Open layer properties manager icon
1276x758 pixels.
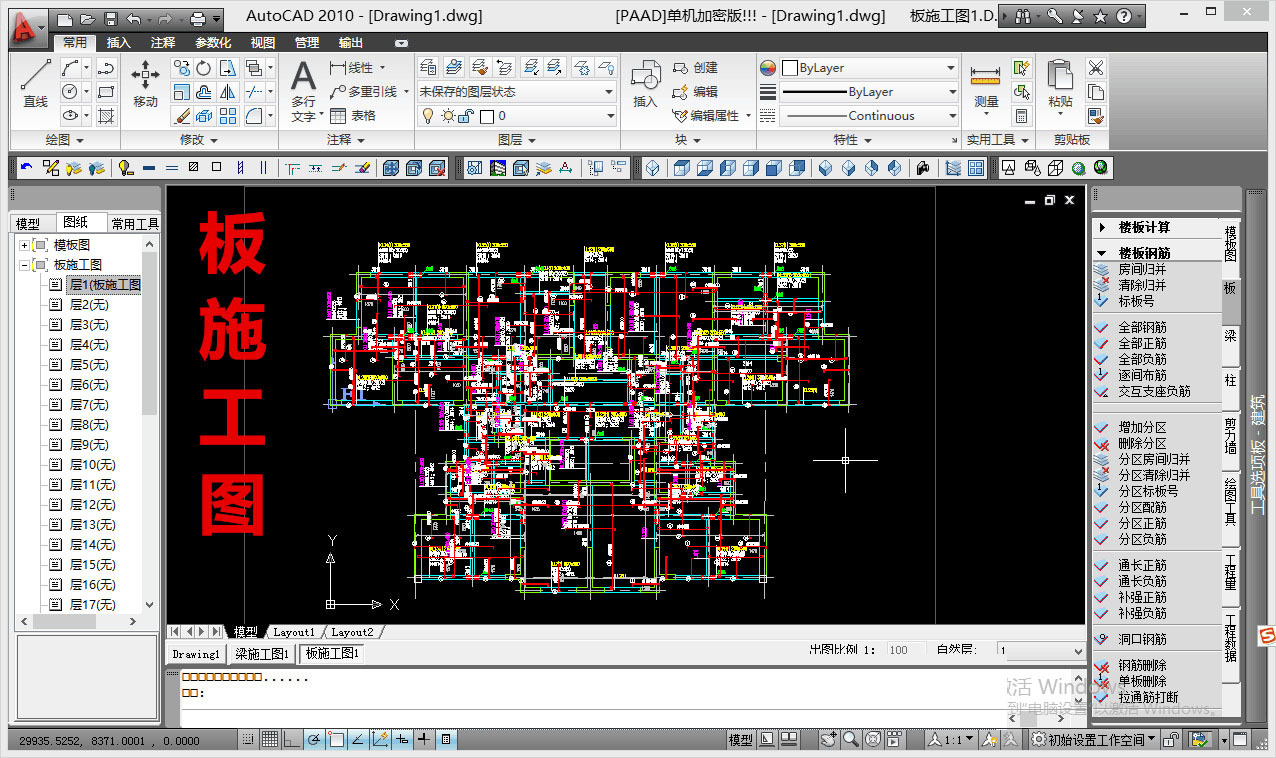428,68
